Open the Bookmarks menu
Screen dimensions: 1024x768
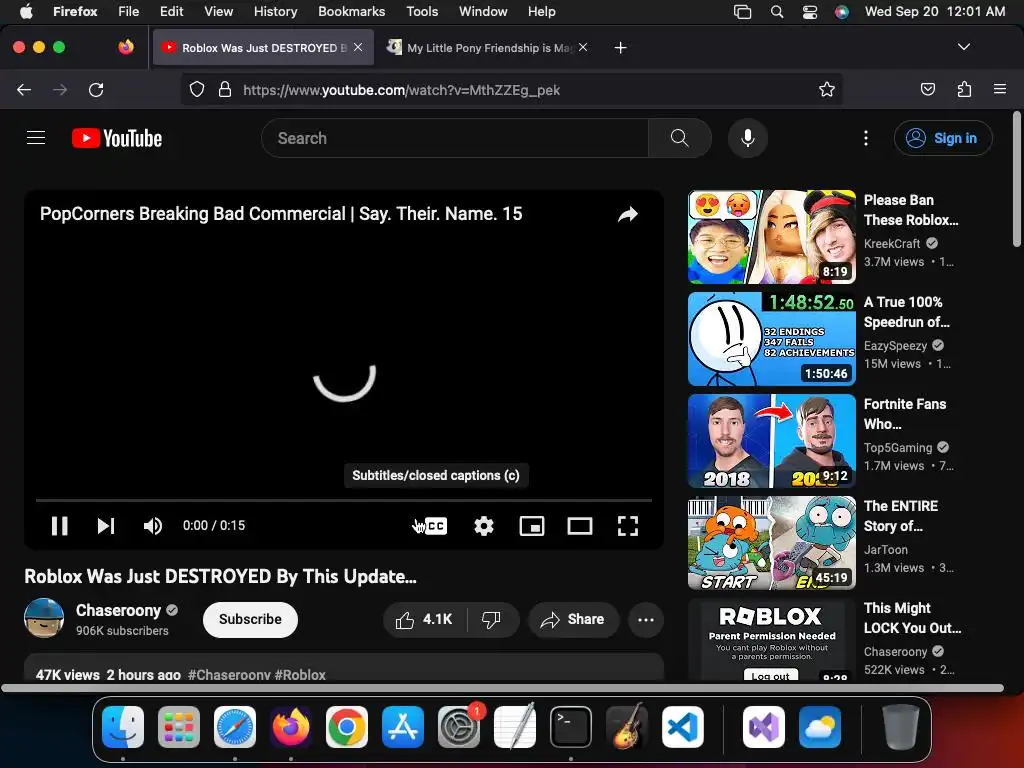[351, 11]
